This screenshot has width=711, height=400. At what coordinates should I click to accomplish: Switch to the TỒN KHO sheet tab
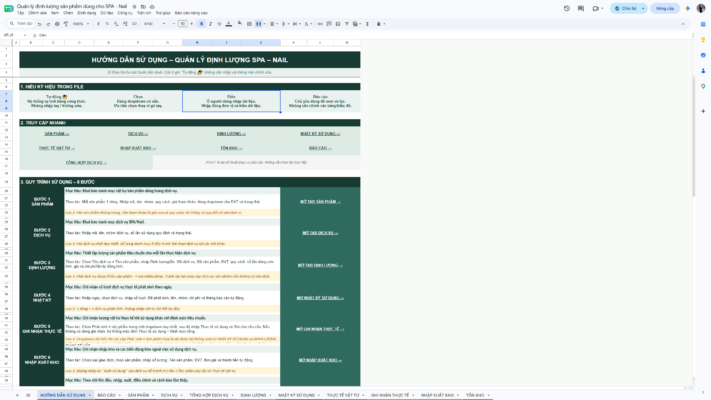click(x=475, y=395)
